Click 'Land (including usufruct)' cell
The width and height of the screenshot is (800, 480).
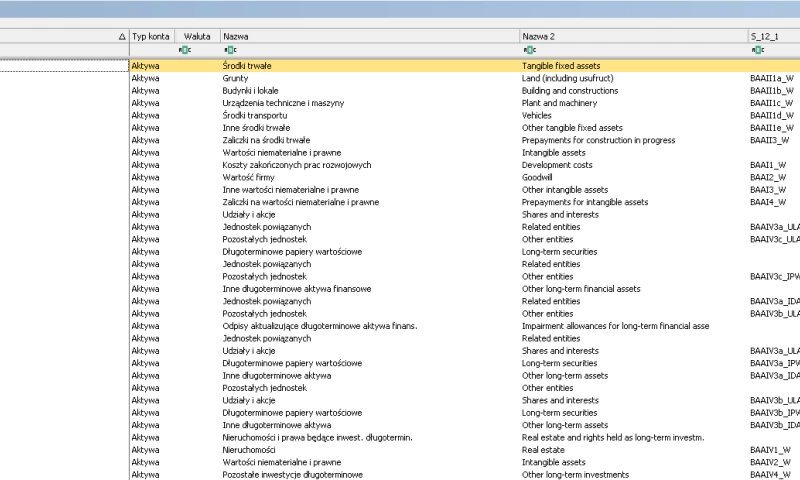[567, 78]
